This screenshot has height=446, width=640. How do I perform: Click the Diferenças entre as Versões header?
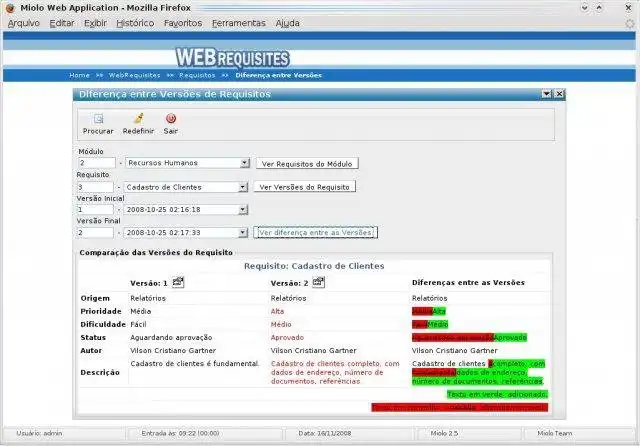[468, 282]
